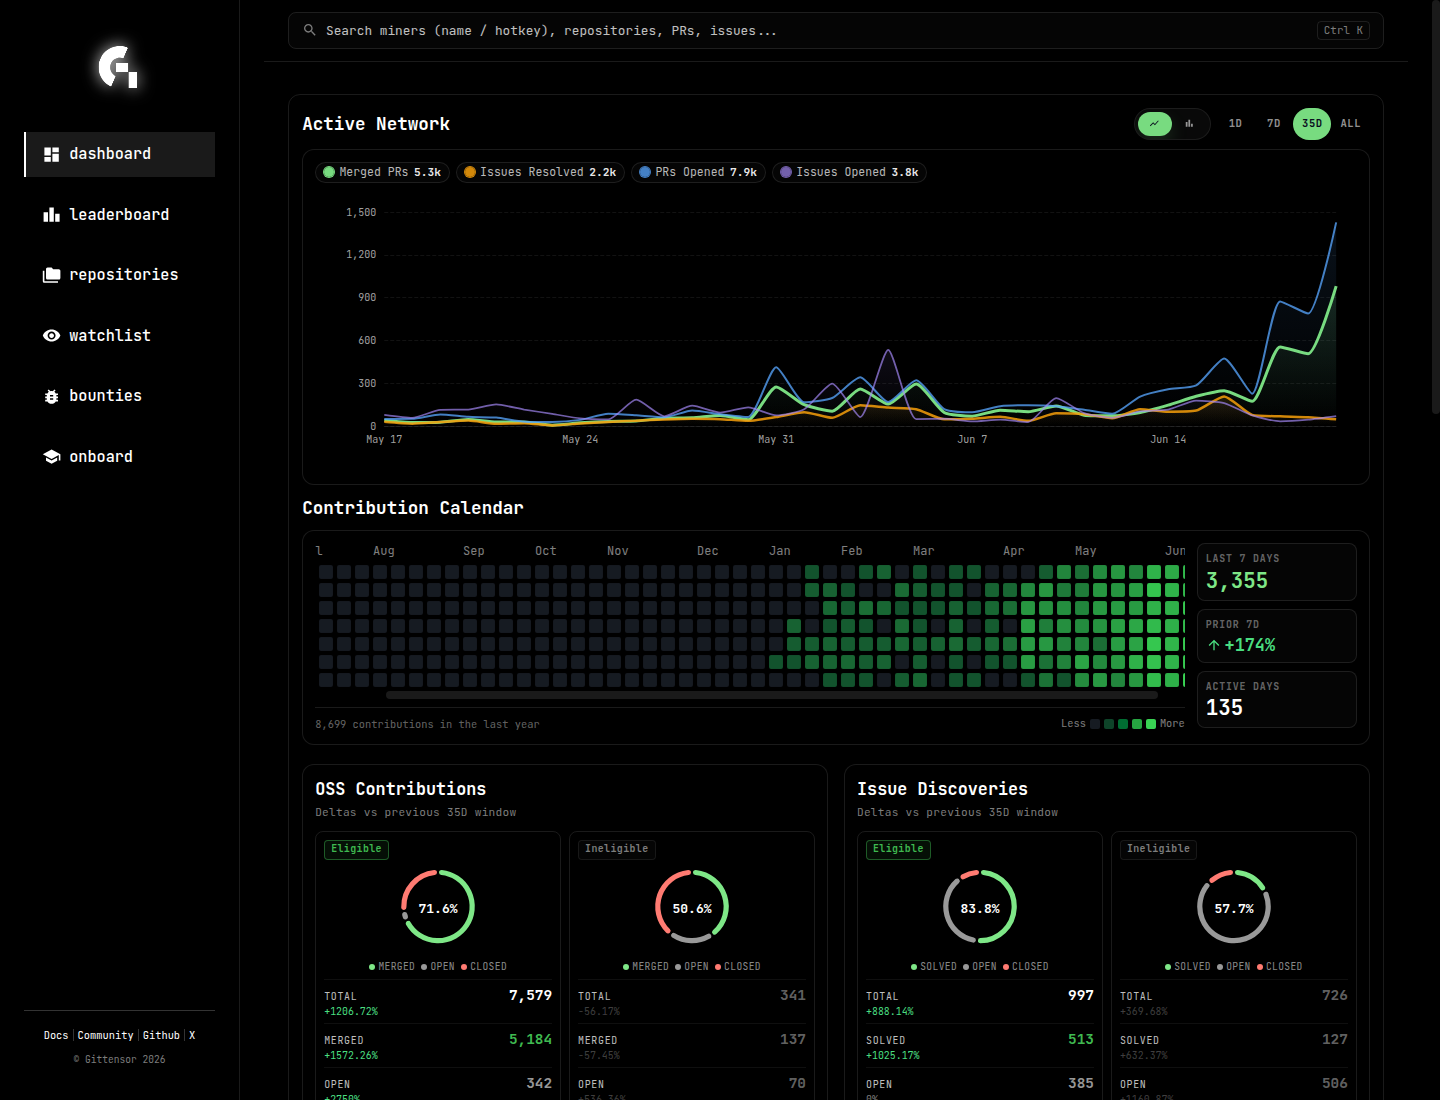Click the repositories folder icon
The width and height of the screenshot is (1440, 1100).
pos(52,275)
